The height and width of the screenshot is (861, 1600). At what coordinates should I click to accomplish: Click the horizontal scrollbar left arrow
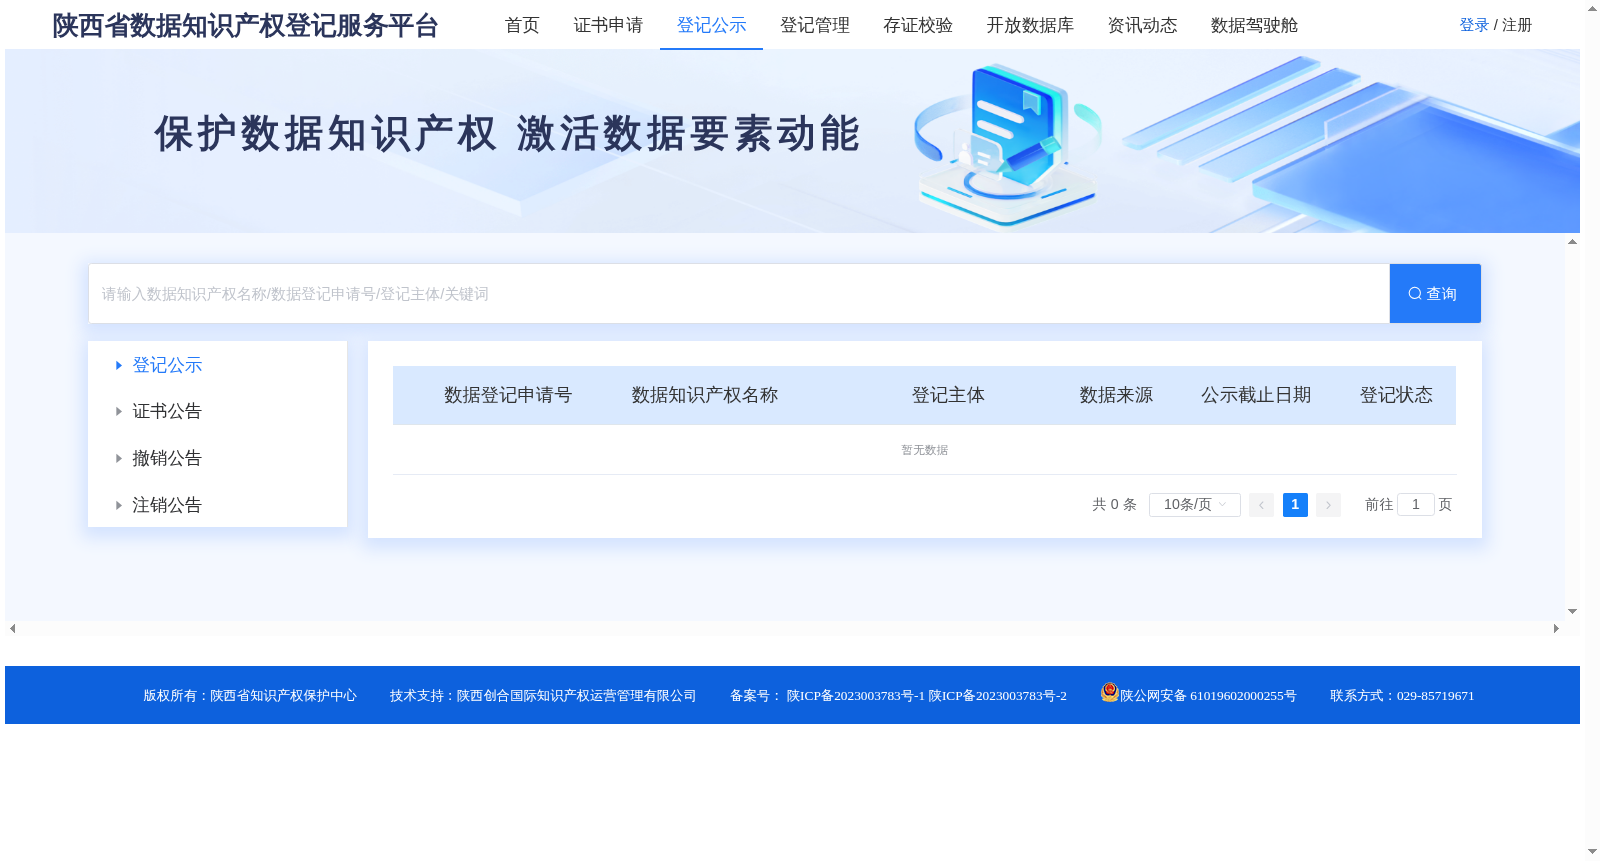click(x=12, y=629)
